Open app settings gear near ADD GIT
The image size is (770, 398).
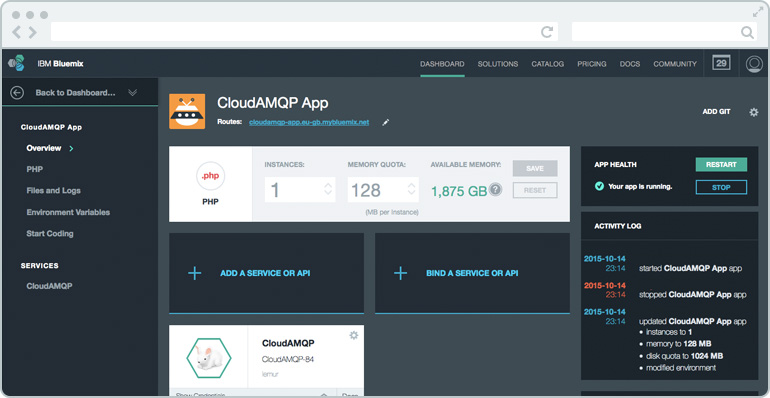click(x=754, y=112)
